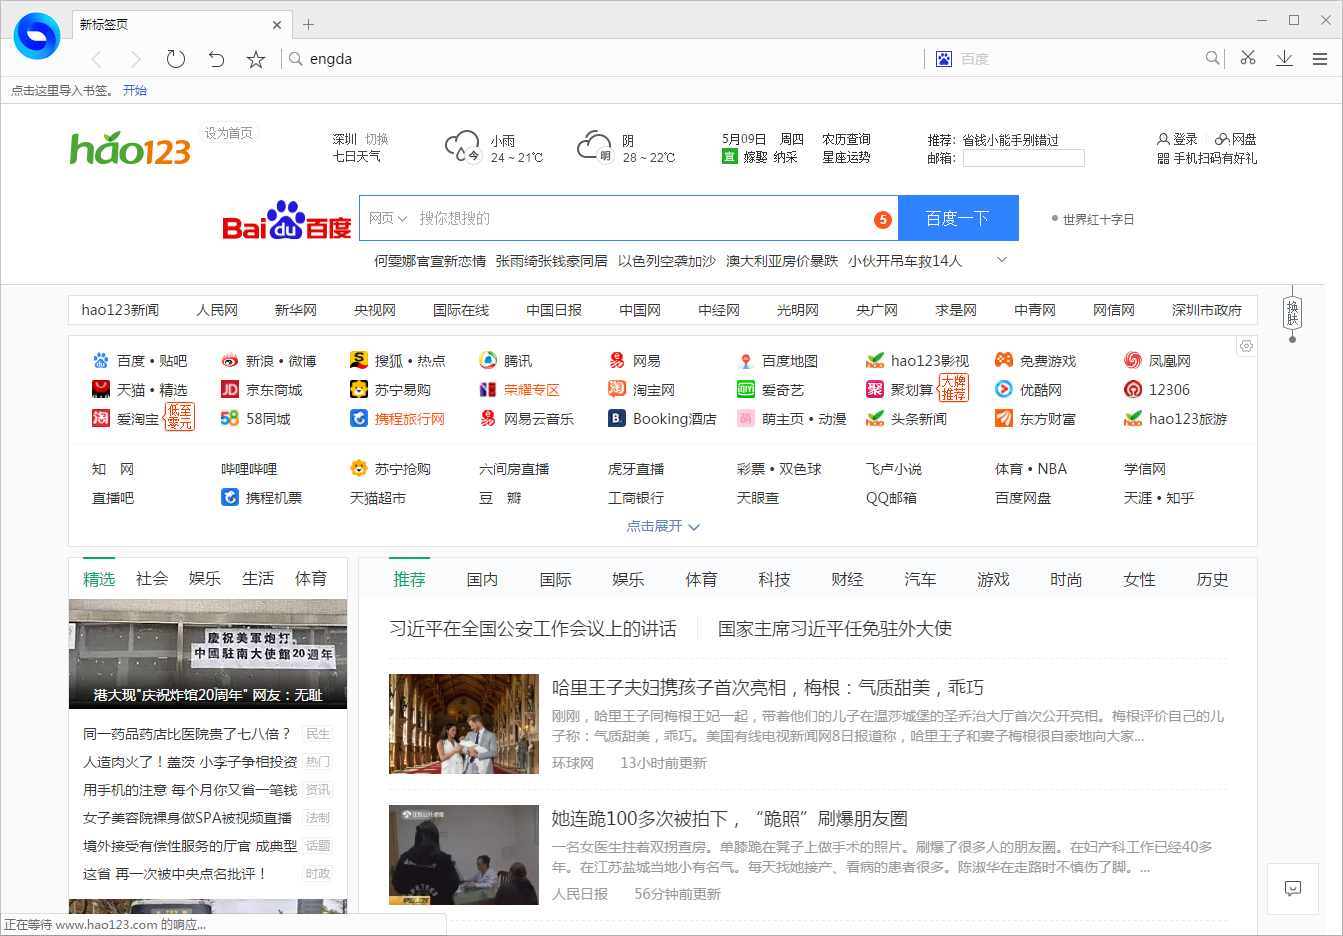Click 设为首页 next to hao123 logo
The height and width of the screenshot is (936, 1343).
229,131
